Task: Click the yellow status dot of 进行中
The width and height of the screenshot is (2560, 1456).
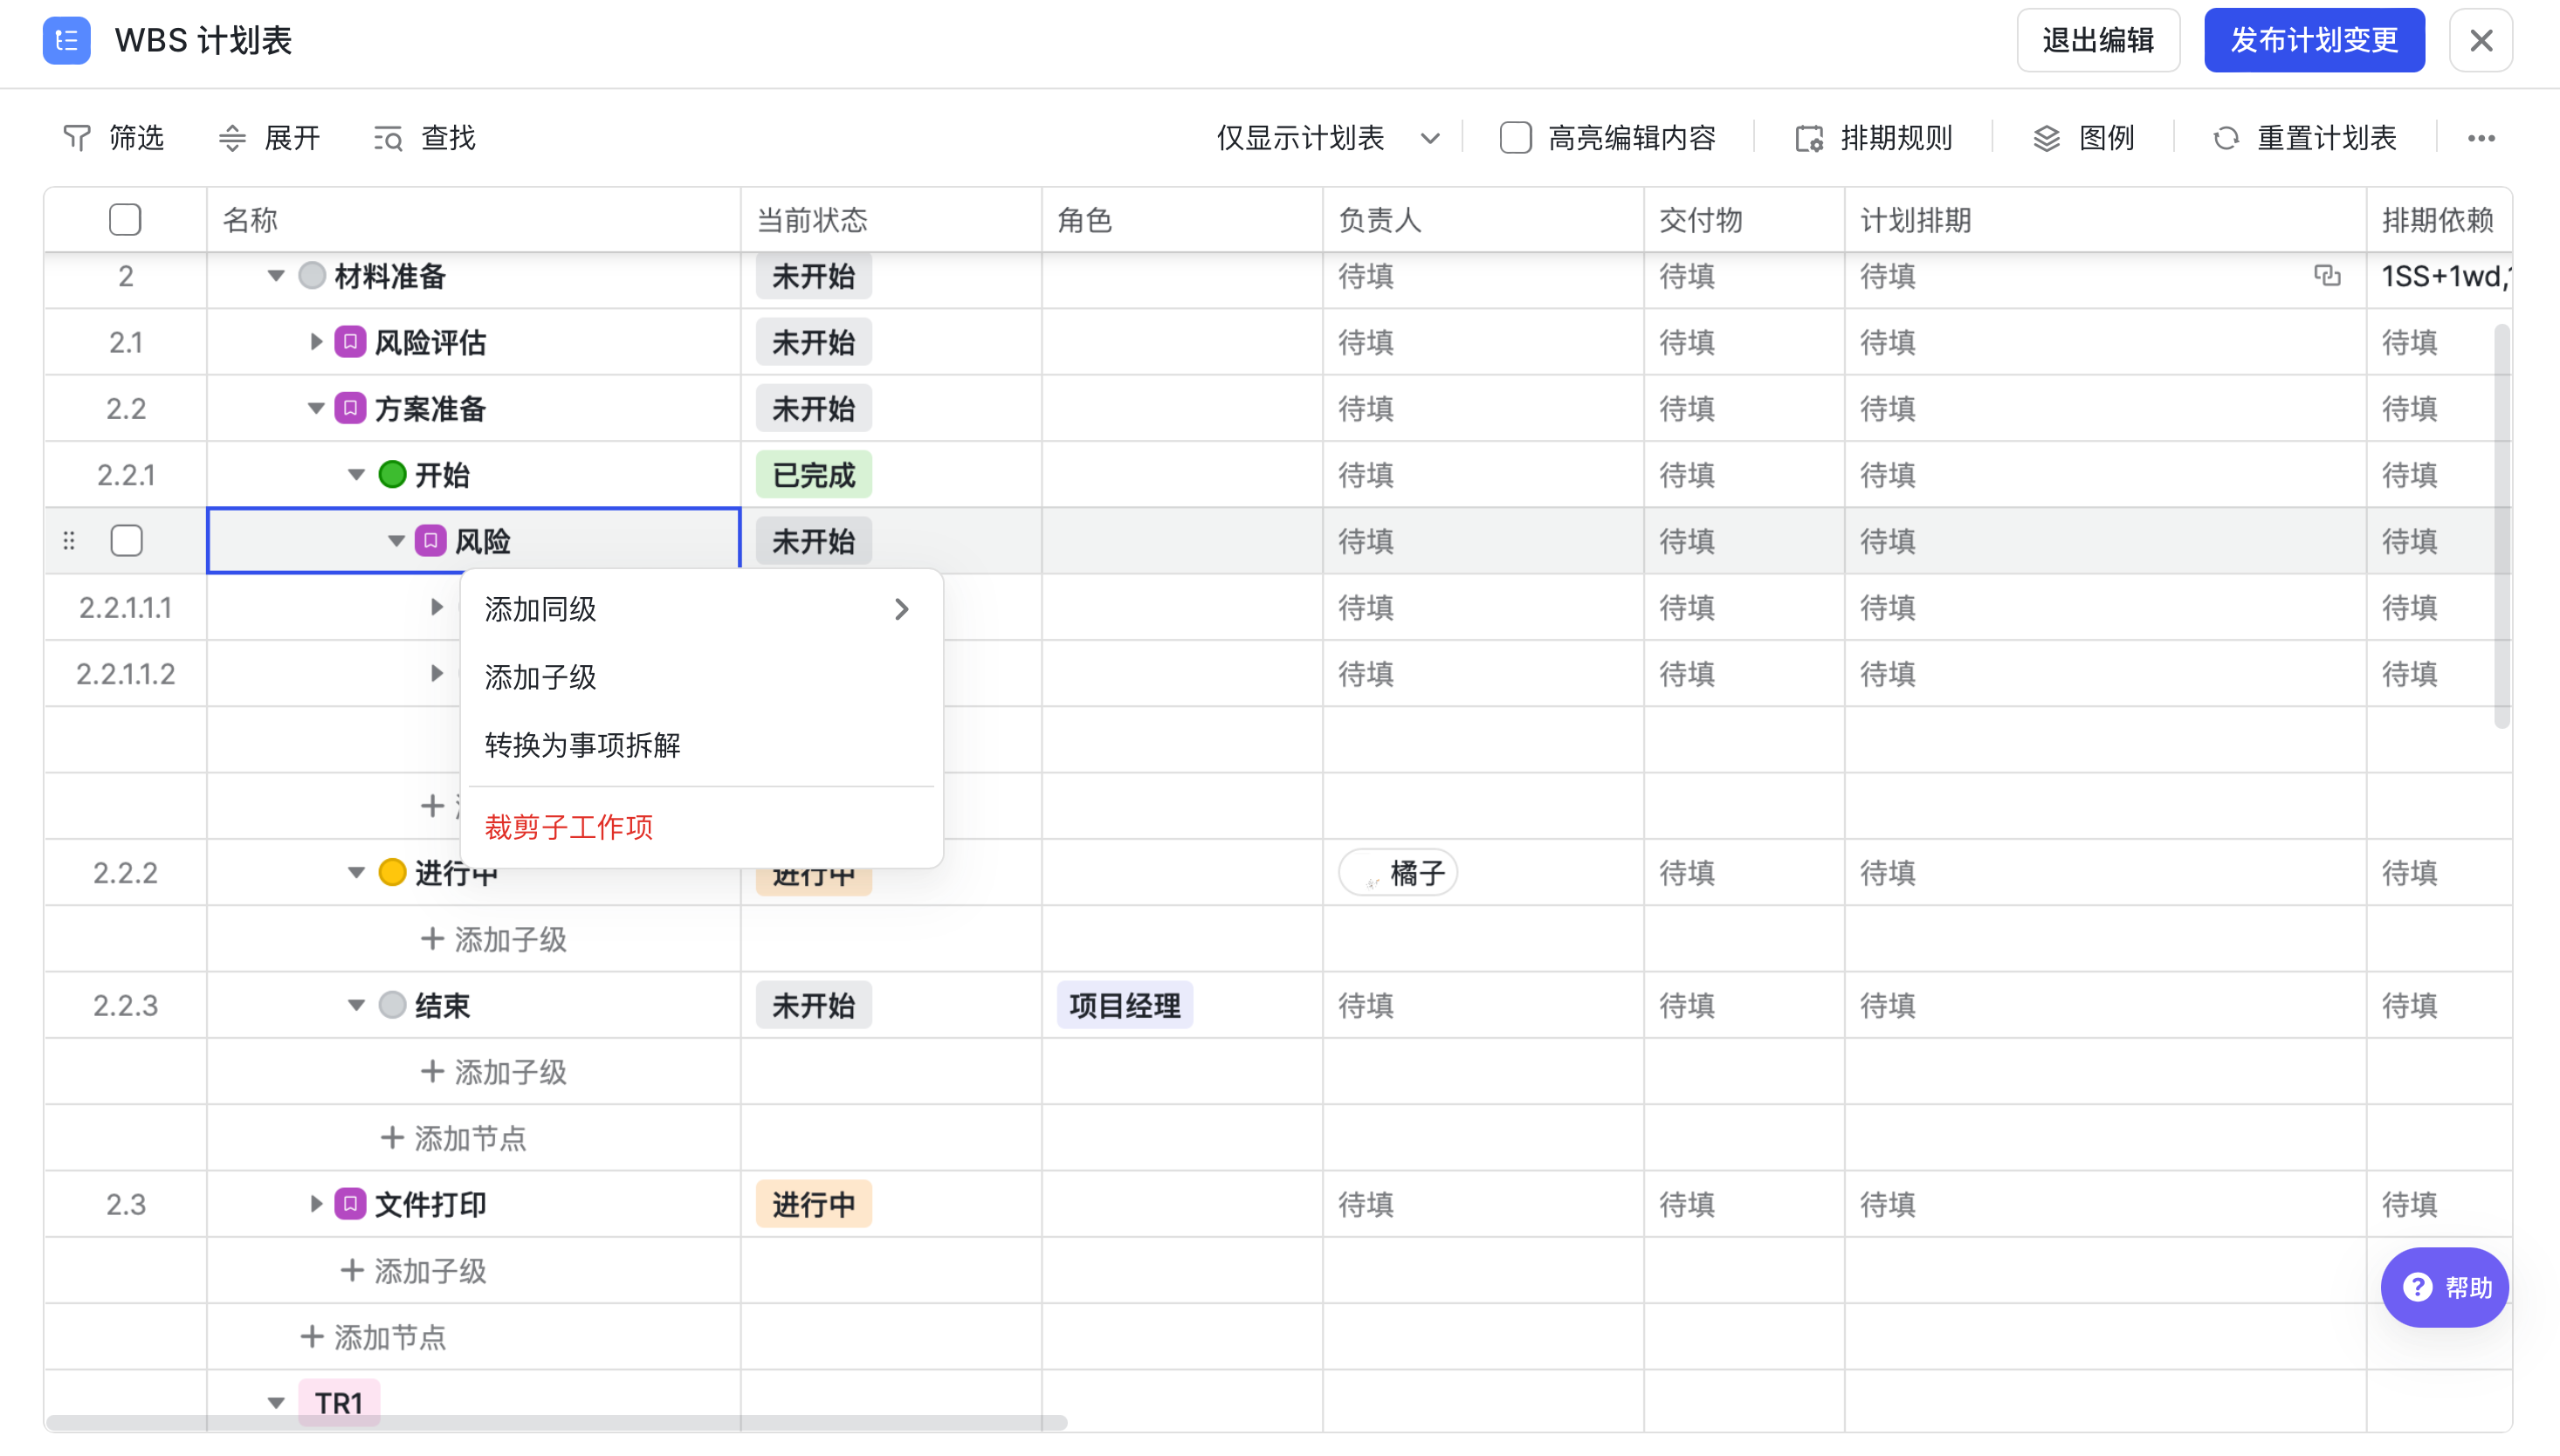Action: tap(392, 872)
